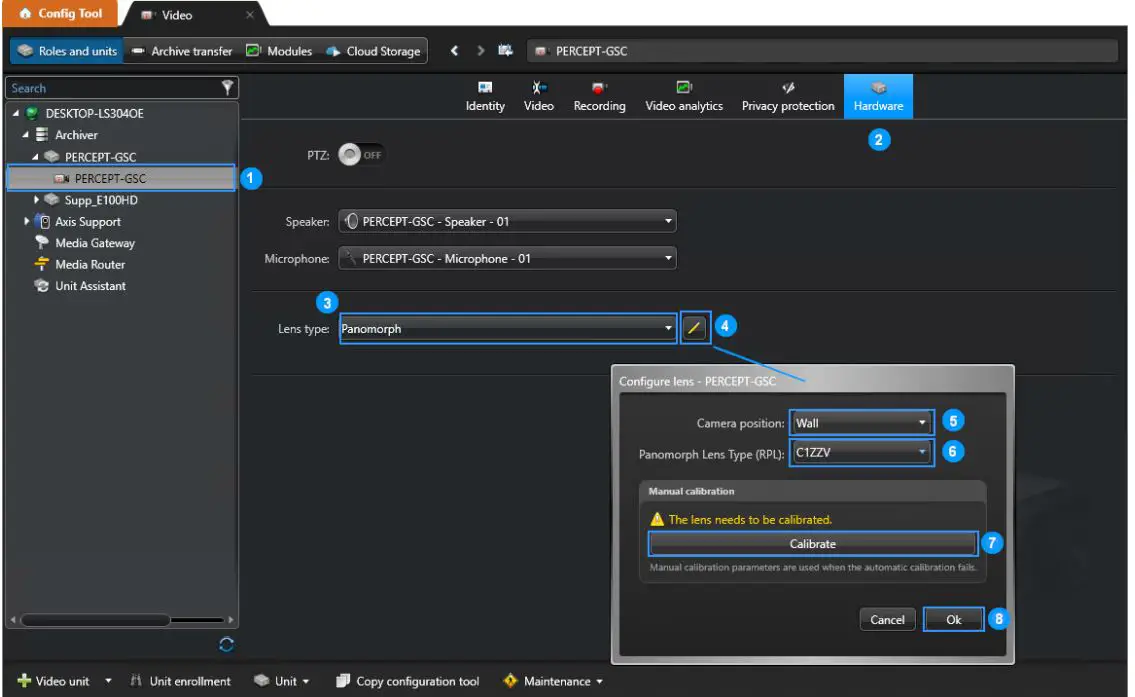This screenshot has width=1135, height=697.
Task: Open the Video analytics tab
Action: [684, 96]
